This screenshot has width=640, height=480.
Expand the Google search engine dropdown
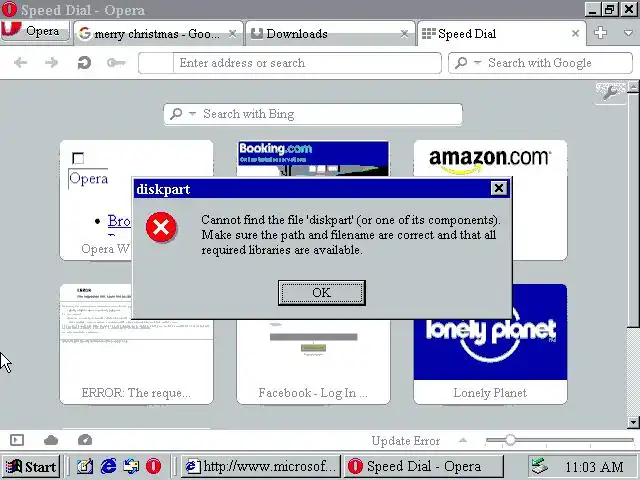[477, 62]
